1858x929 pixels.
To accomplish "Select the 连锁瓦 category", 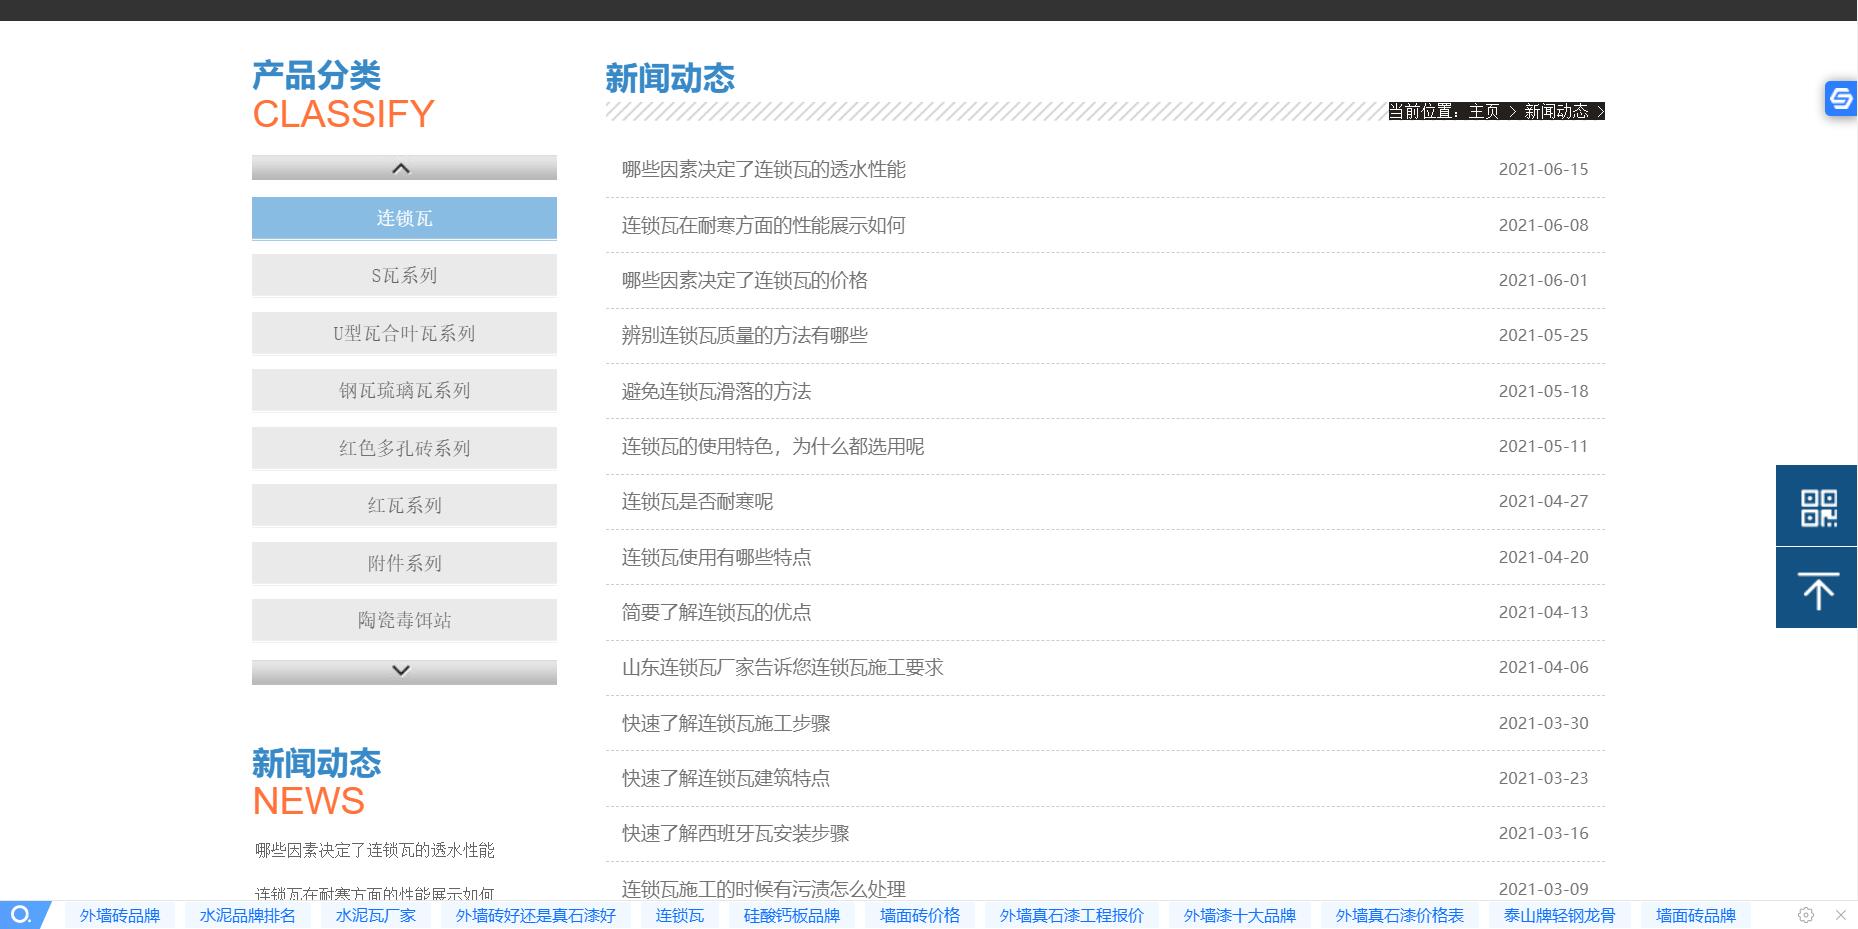I will tap(404, 218).
